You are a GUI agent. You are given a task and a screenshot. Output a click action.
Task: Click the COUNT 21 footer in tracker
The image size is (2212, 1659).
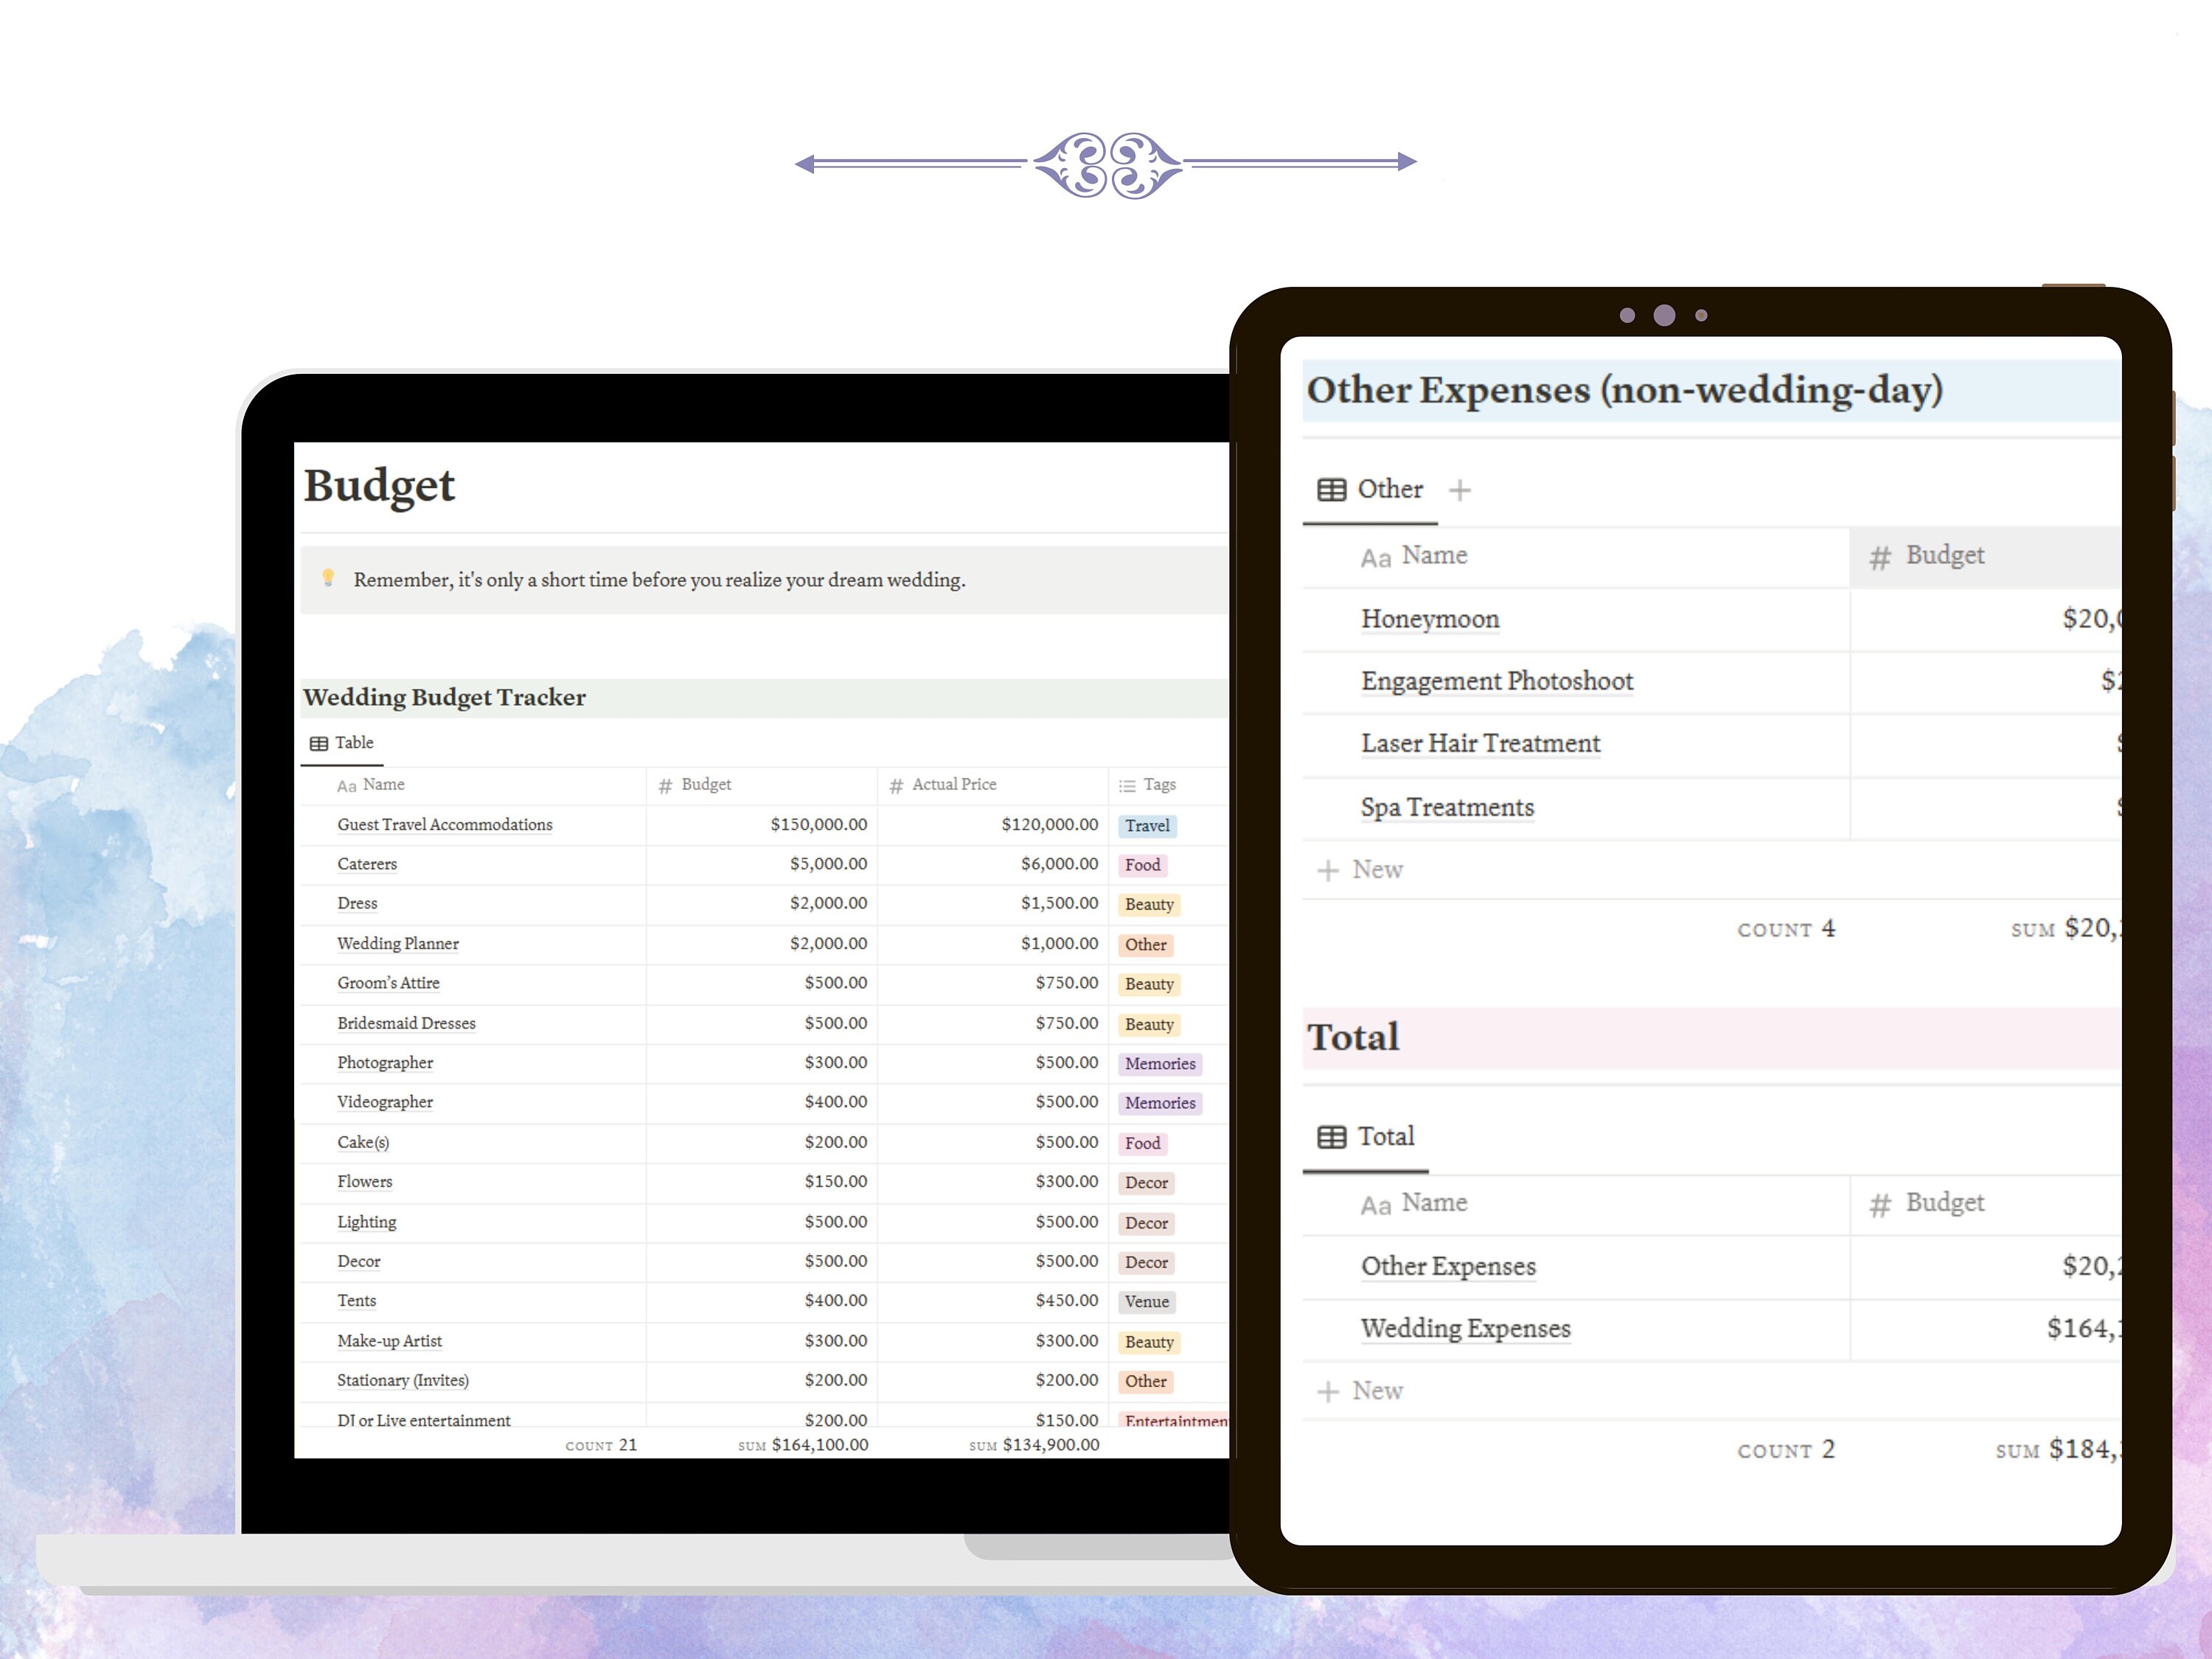coord(601,1445)
